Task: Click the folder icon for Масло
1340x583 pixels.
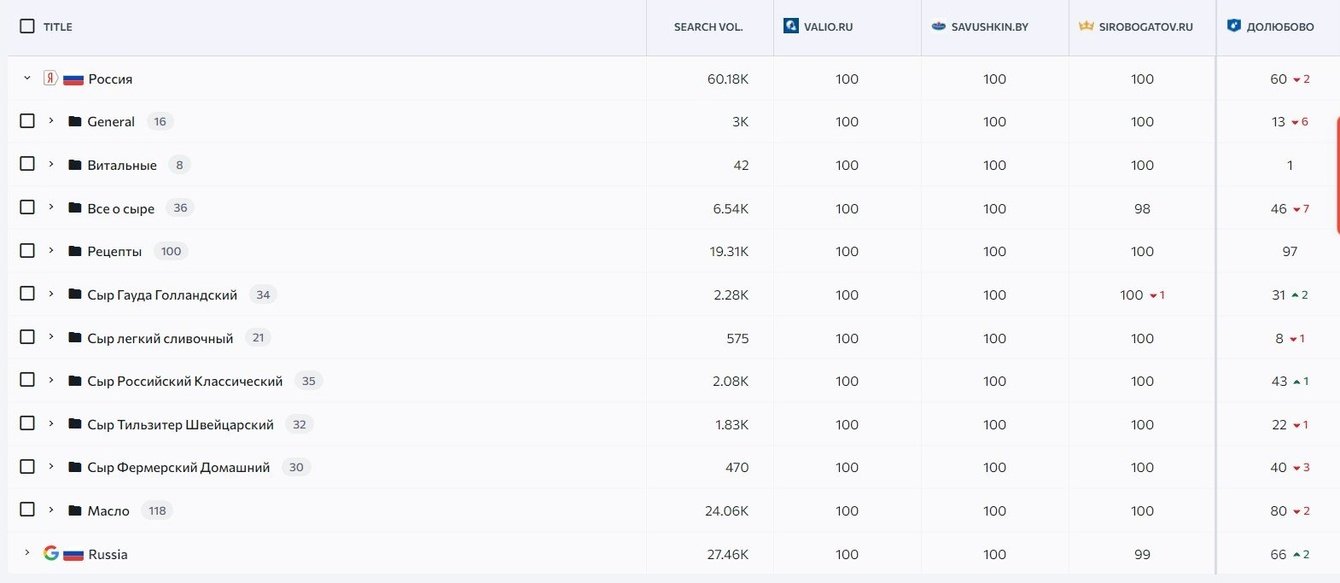Action: pyautogui.click(x=75, y=511)
